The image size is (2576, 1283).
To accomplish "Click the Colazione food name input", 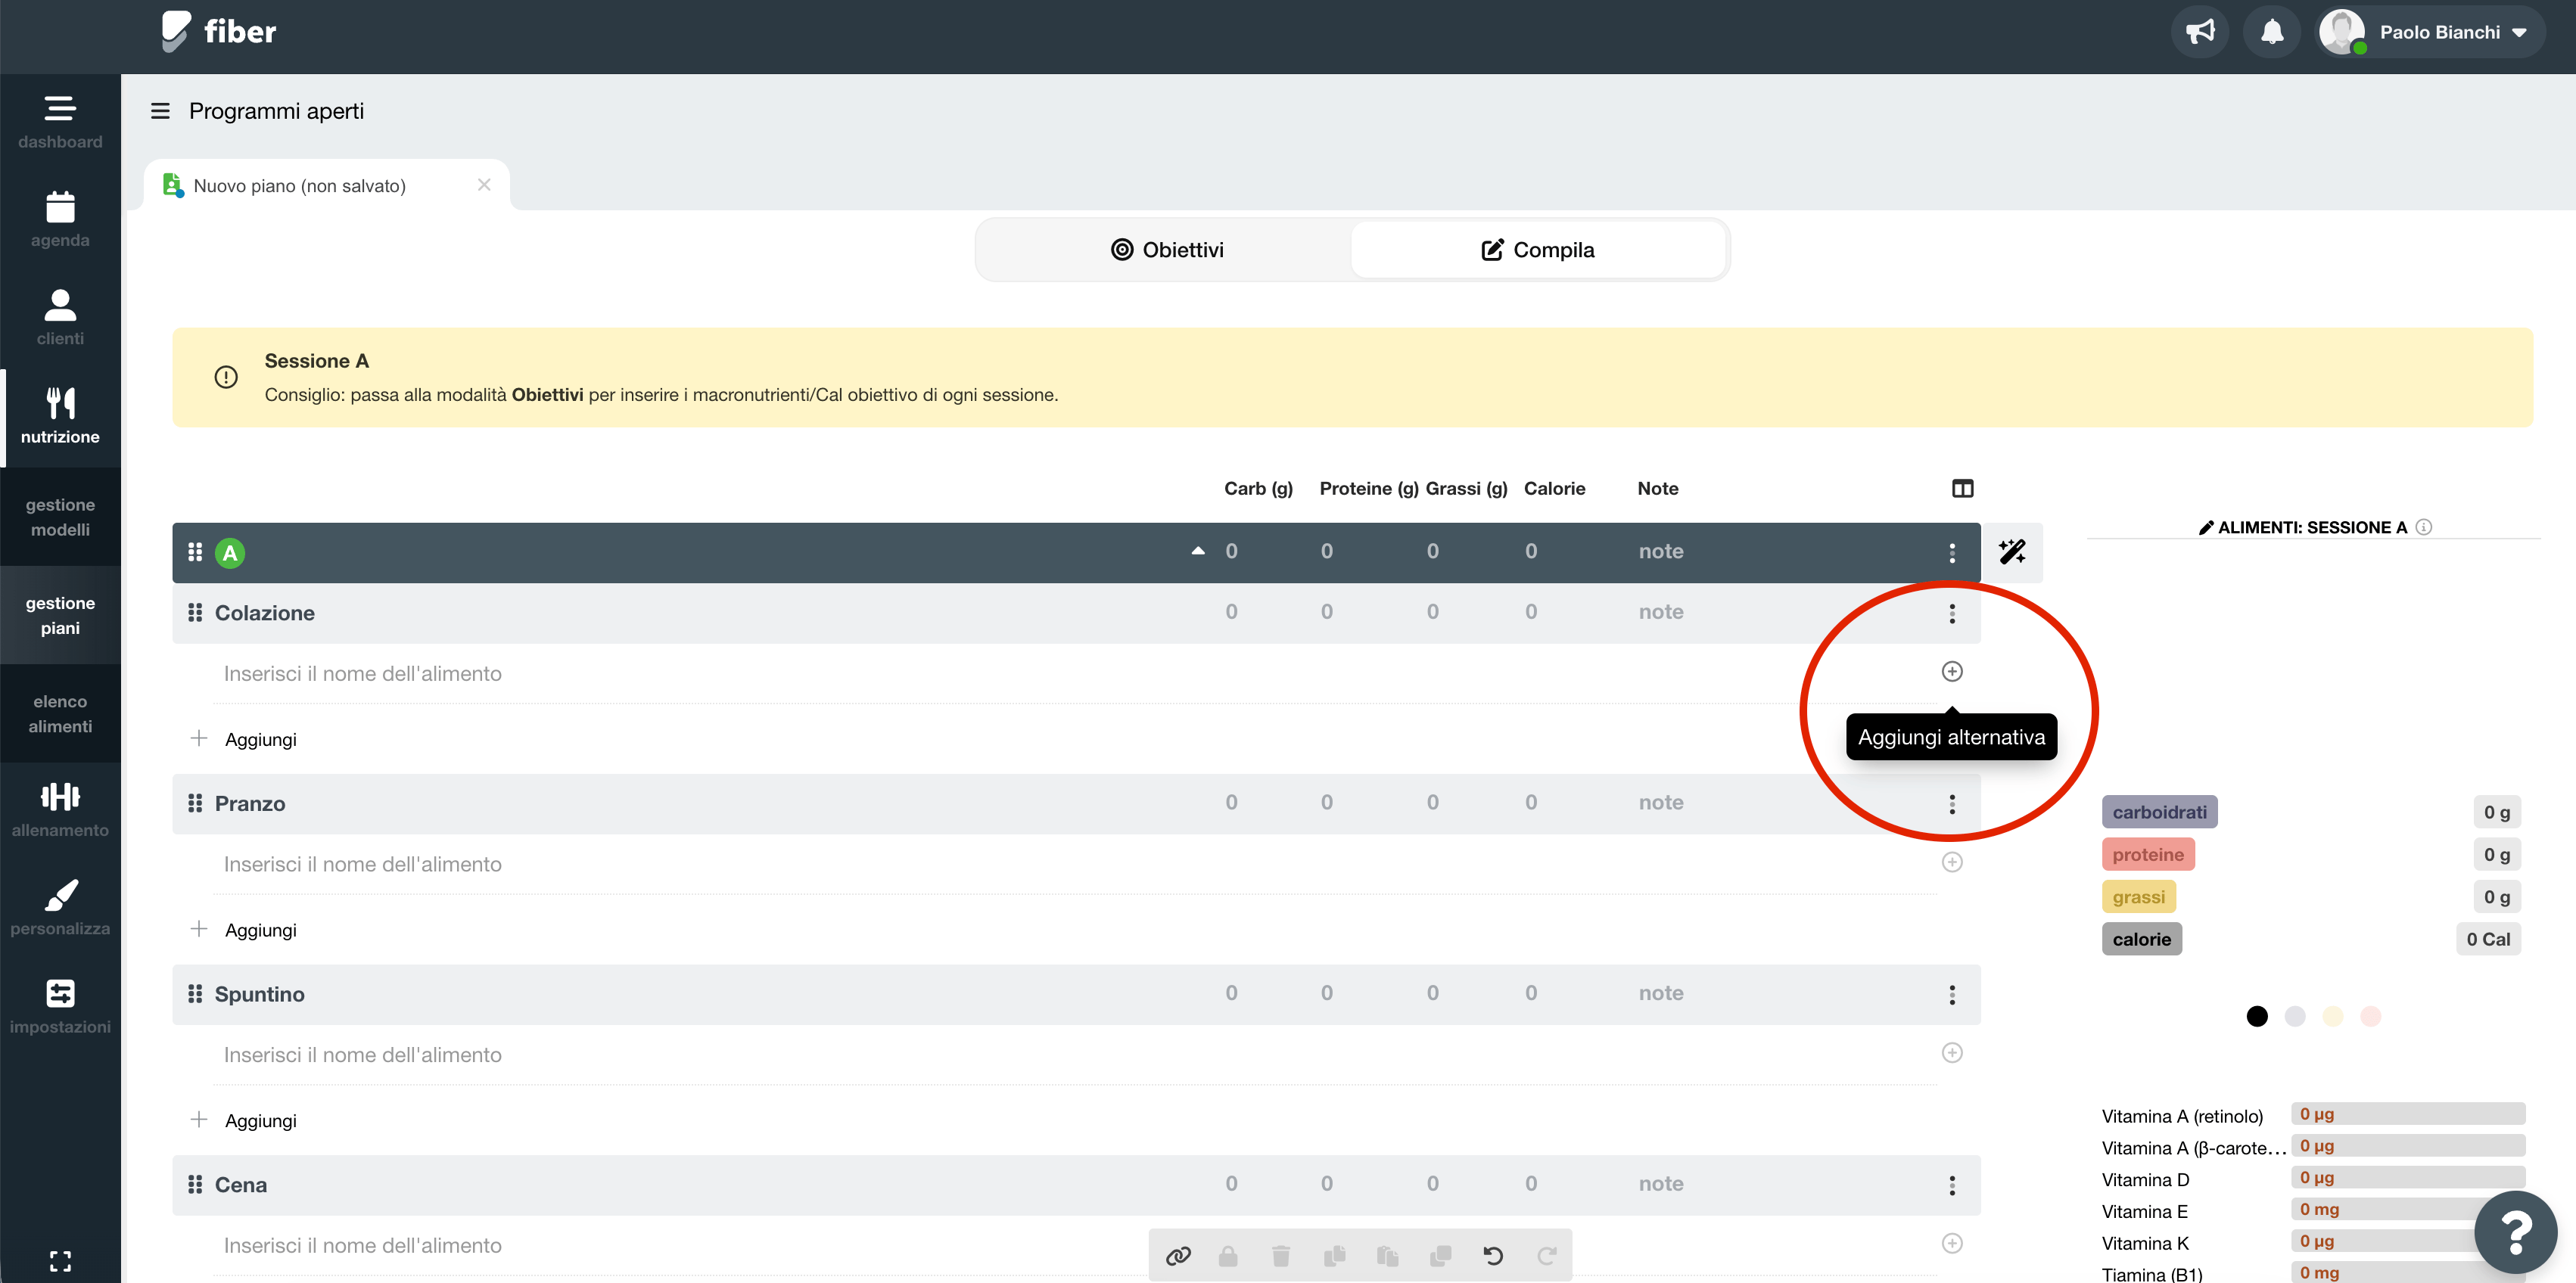I will tap(1075, 673).
